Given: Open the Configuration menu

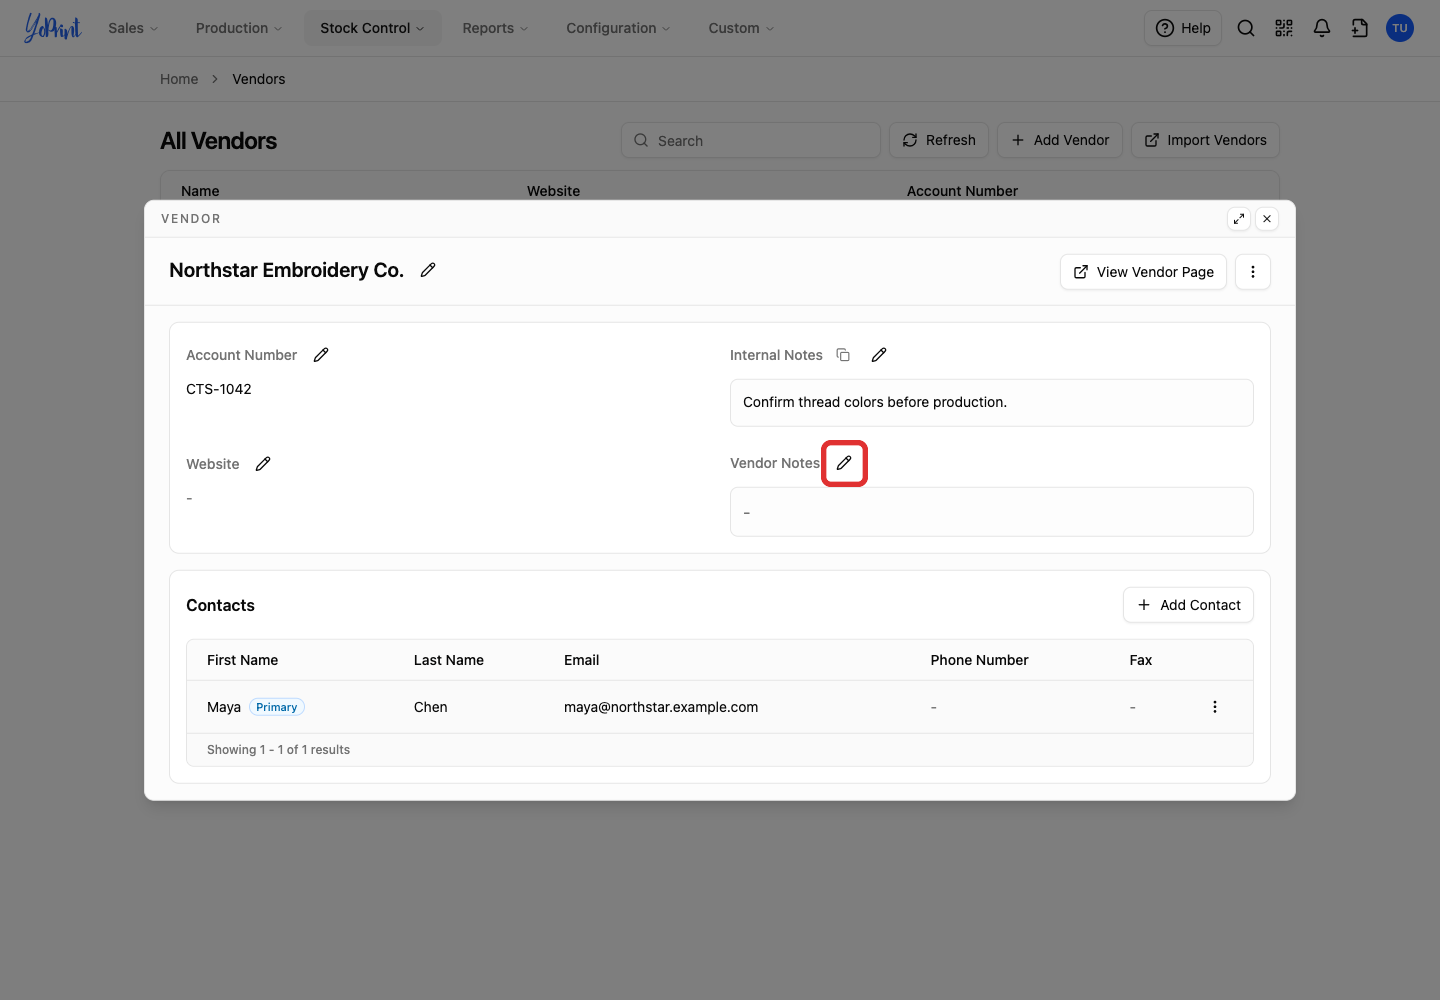Looking at the screenshot, I should [618, 28].
